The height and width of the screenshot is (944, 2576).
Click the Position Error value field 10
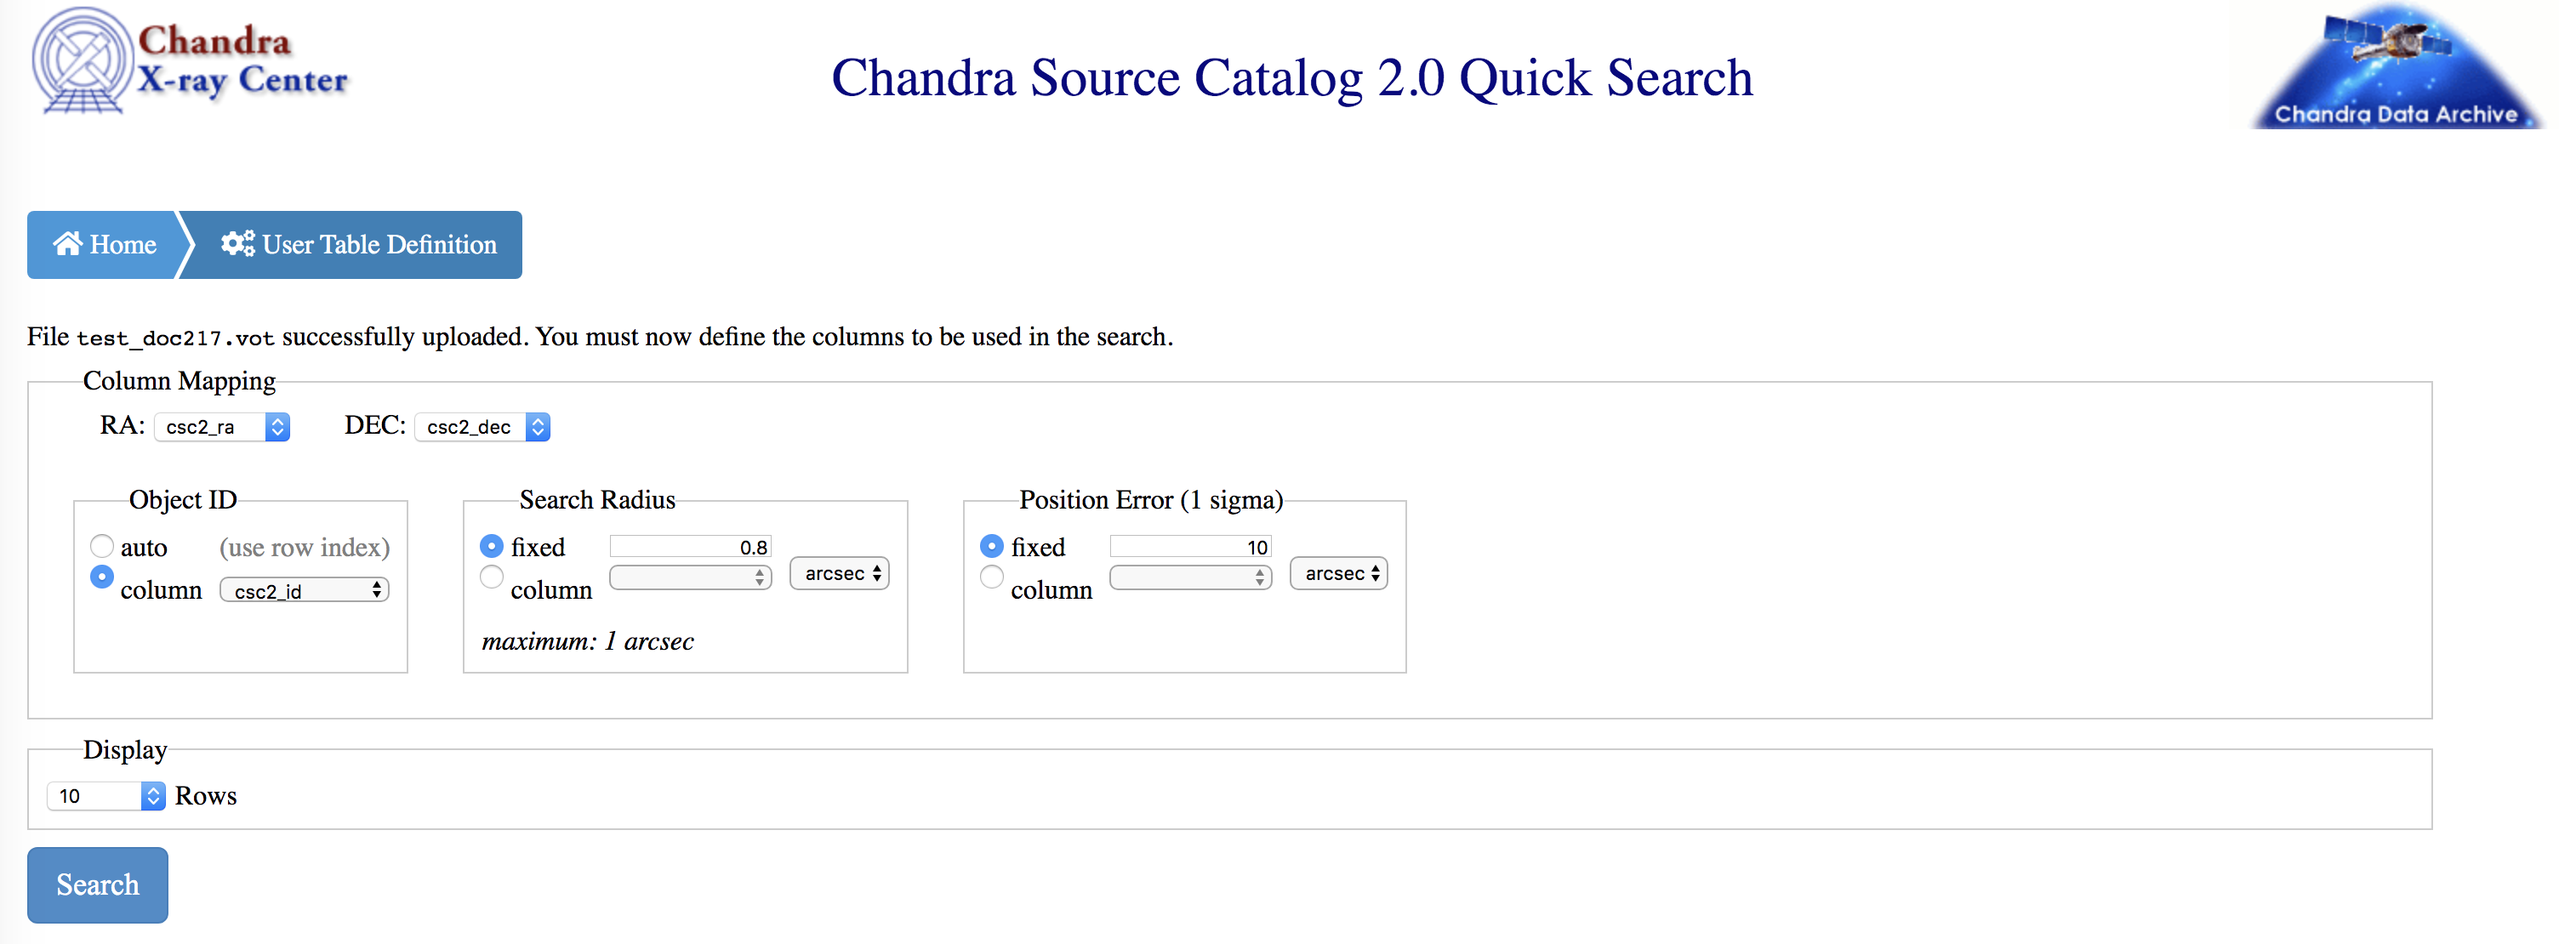point(1191,546)
